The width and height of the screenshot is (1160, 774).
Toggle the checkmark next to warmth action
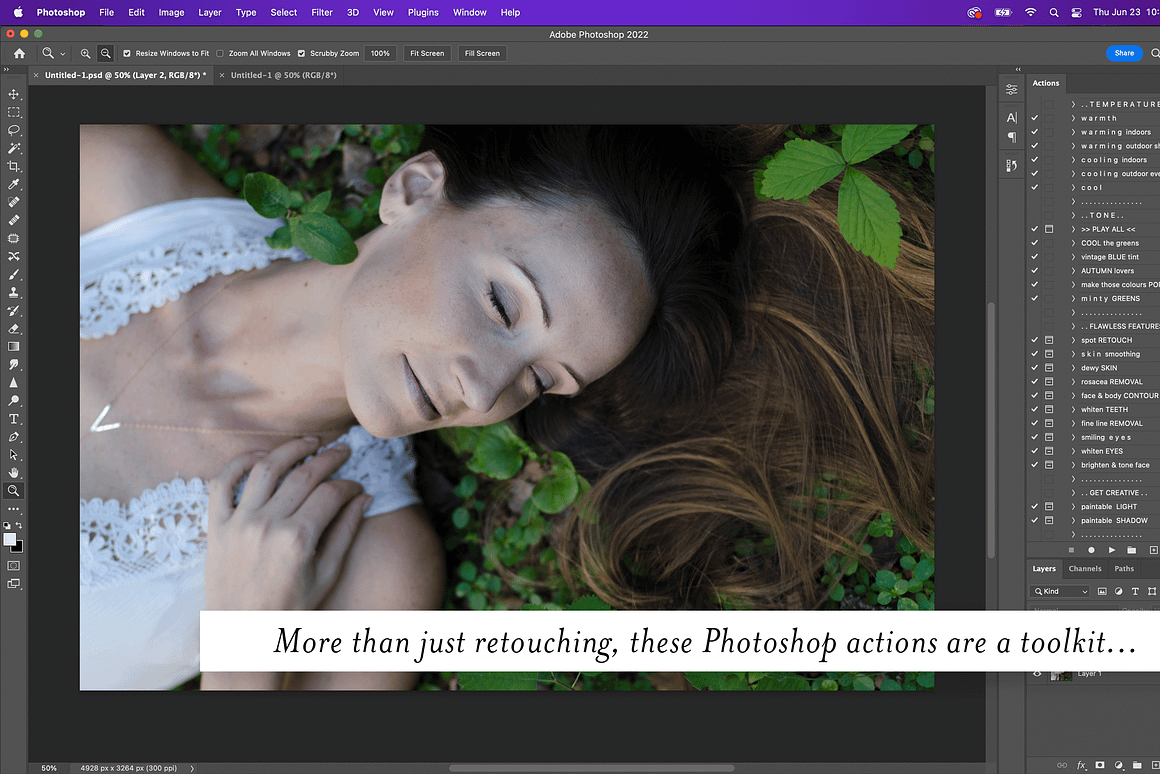coord(1034,117)
